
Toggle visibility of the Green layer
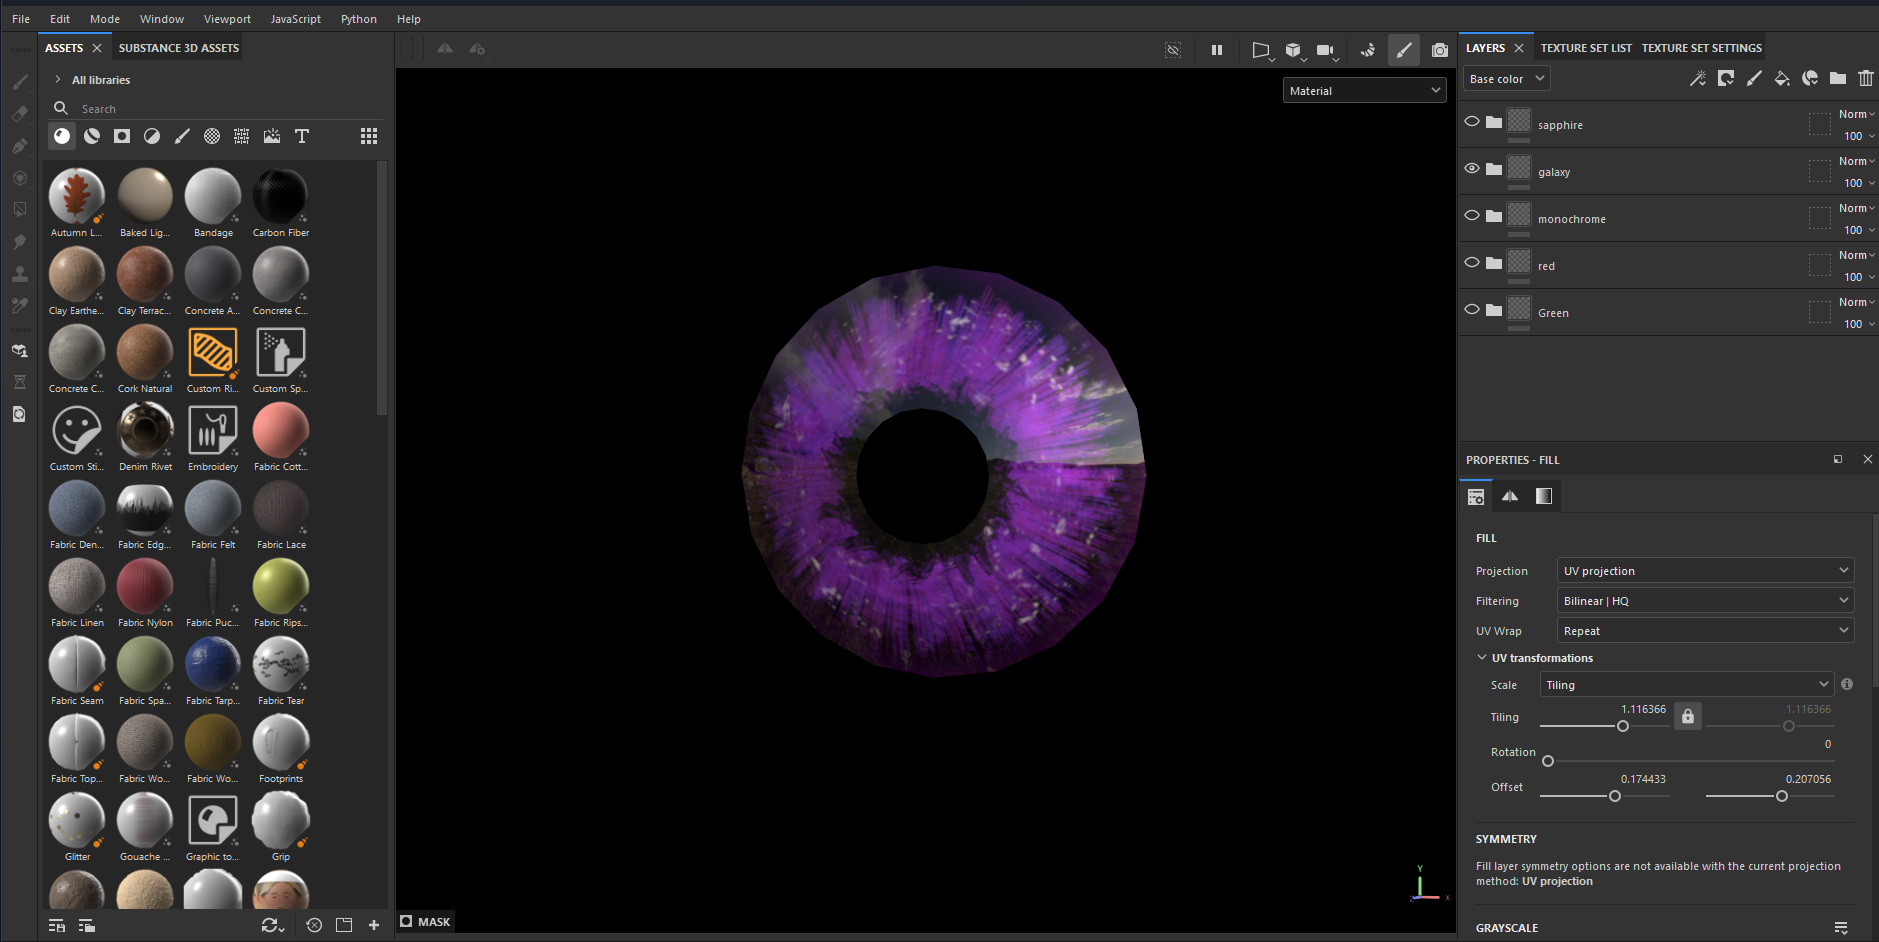click(x=1472, y=309)
